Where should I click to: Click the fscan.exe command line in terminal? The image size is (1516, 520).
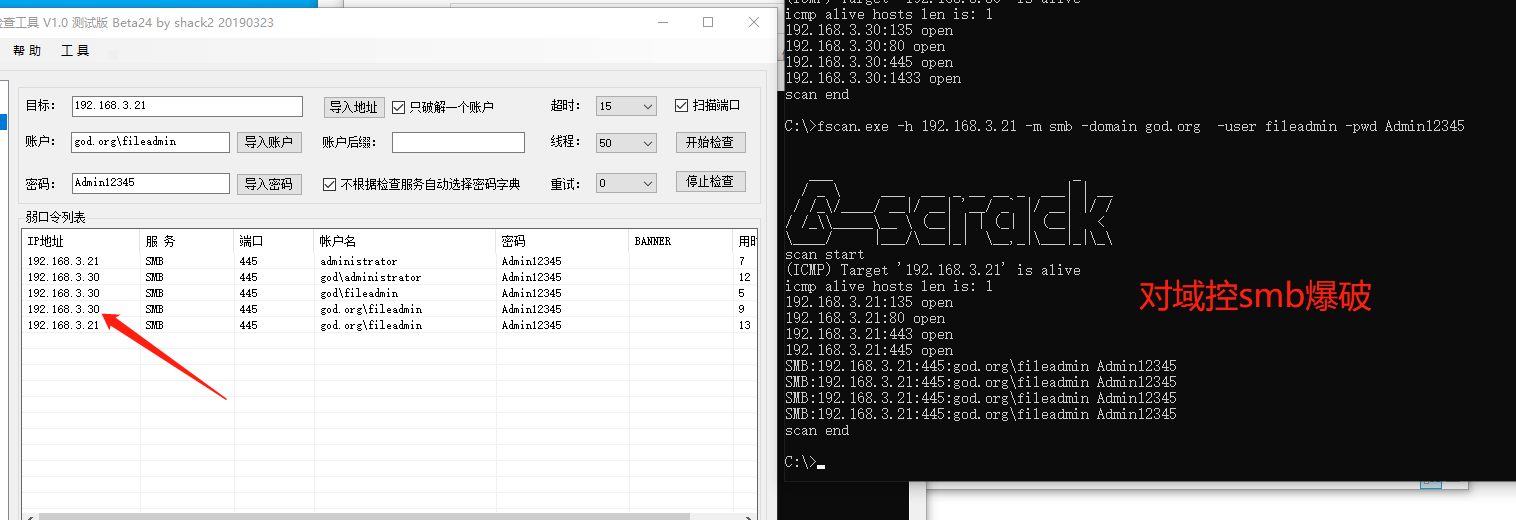pos(1124,126)
